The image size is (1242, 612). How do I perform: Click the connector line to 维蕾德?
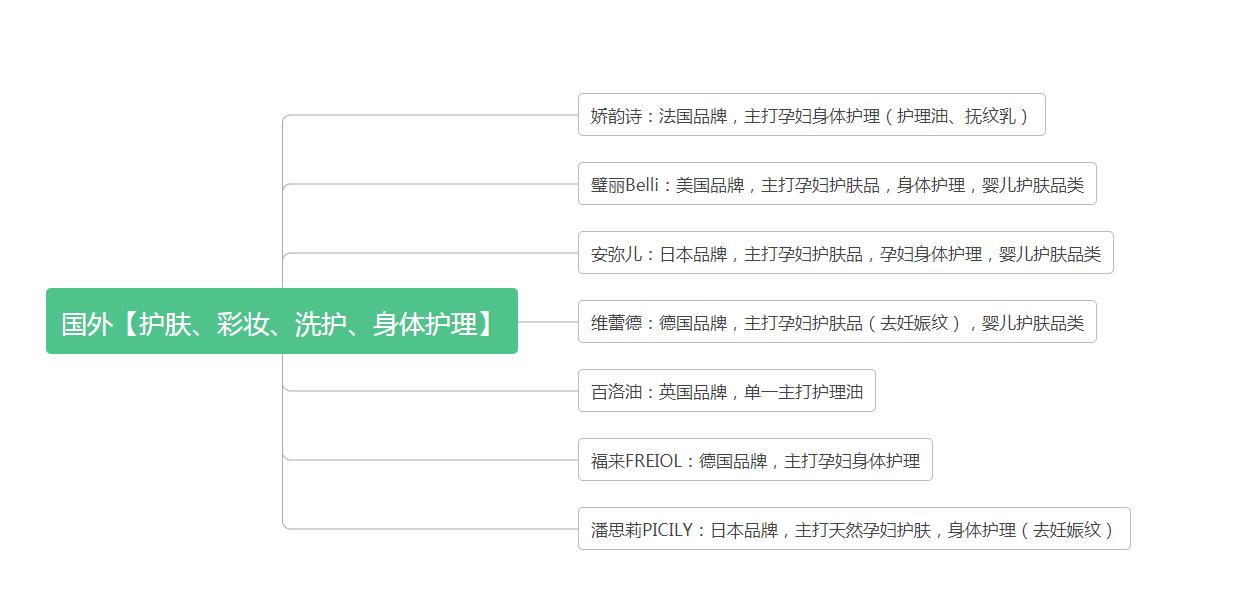[550, 321]
